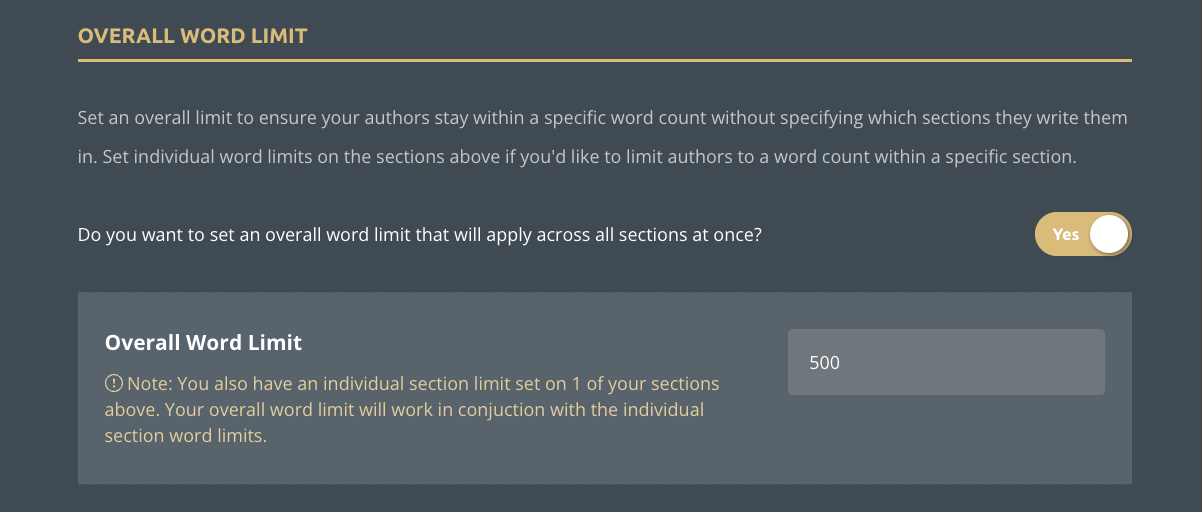Click the 500 value in the limit field
1202x512 pixels.
coord(824,363)
